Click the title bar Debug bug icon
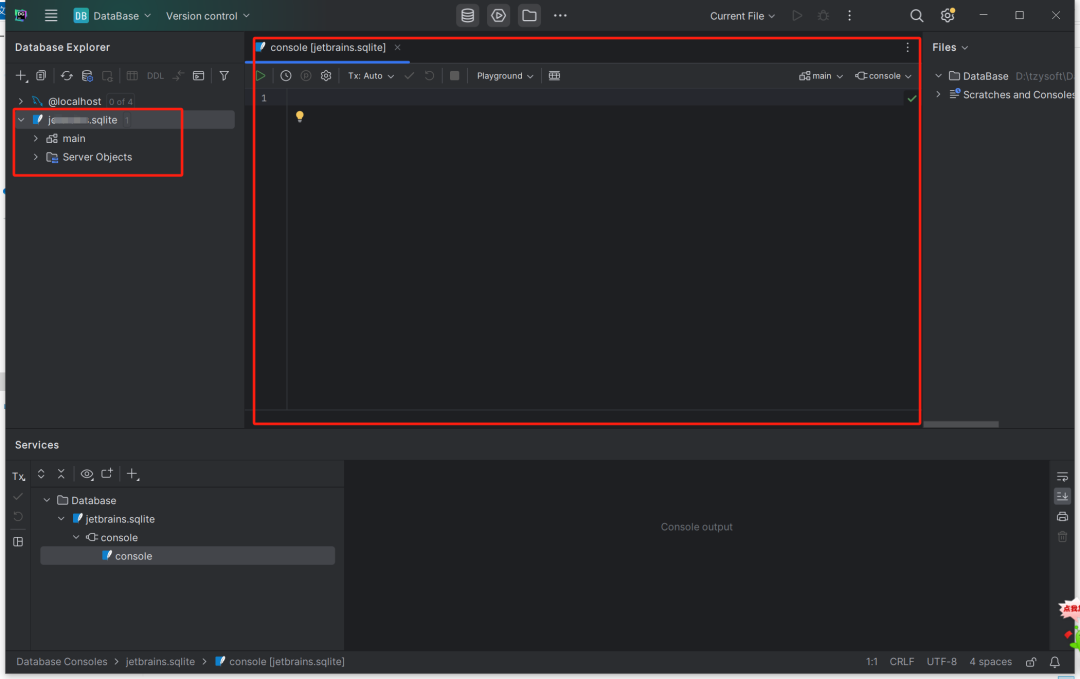The image size is (1080, 679). [823, 15]
